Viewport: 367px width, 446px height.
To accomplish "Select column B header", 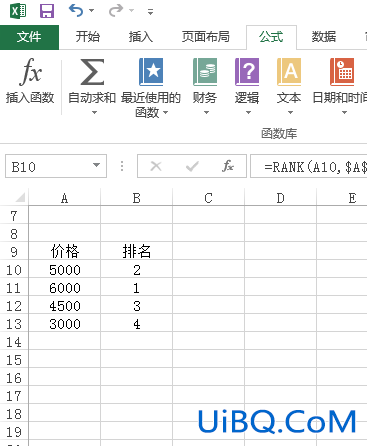I will tap(137, 198).
